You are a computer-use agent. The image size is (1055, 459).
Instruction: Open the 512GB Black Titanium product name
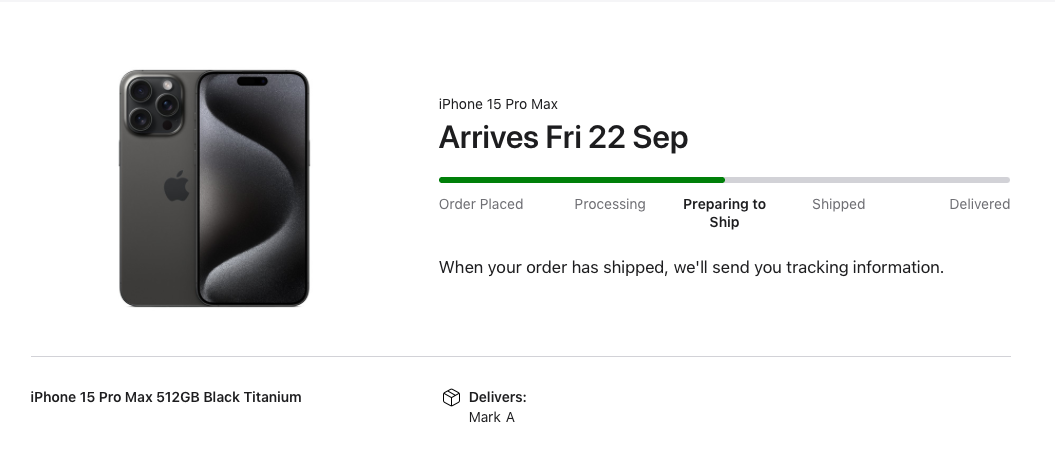pos(166,397)
